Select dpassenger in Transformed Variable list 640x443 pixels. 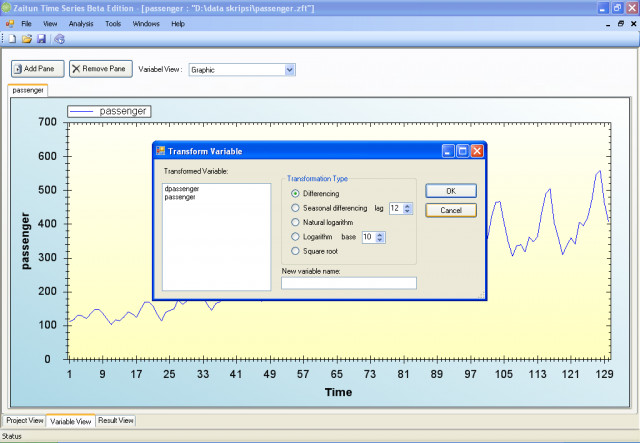(x=182, y=189)
